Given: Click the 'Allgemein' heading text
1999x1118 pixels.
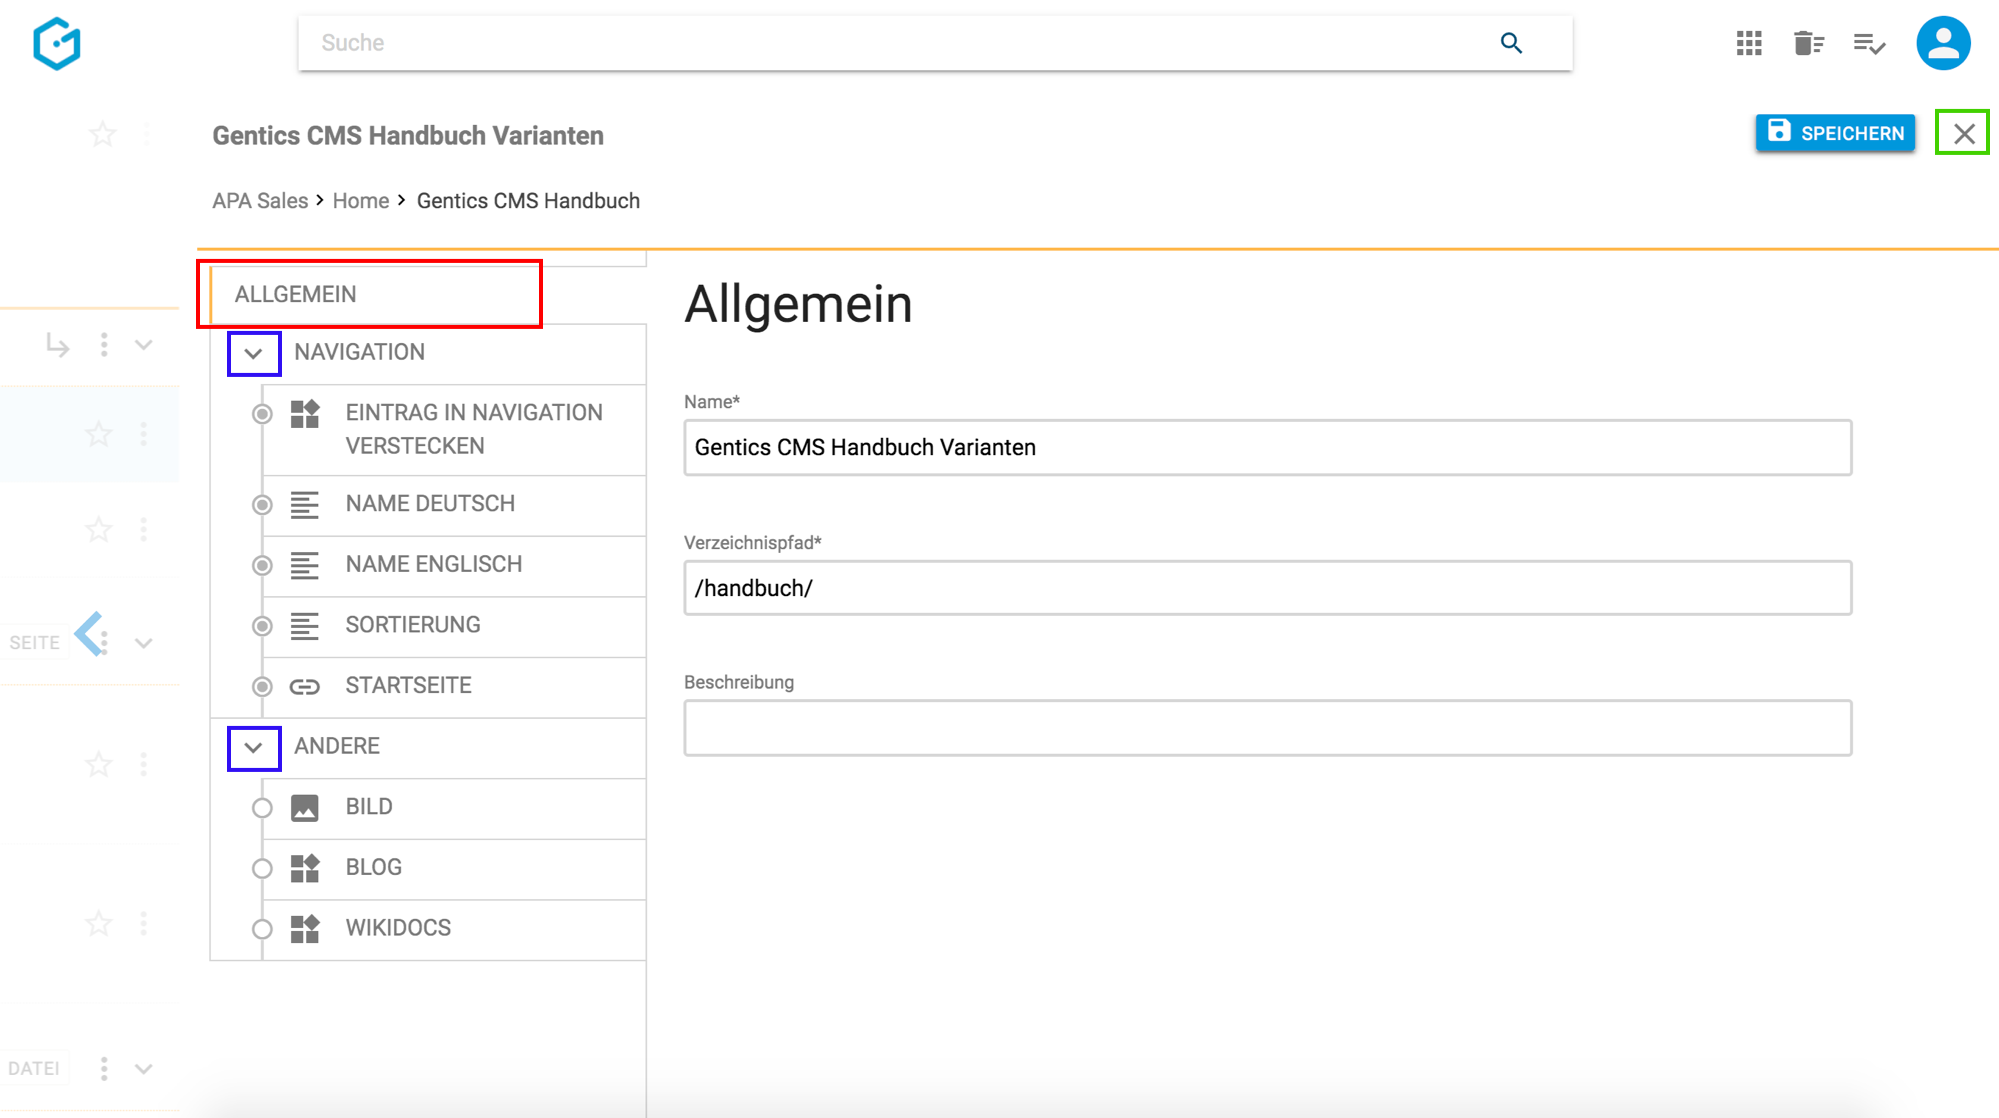Looking at the screenshot, I should pos(798,304).
